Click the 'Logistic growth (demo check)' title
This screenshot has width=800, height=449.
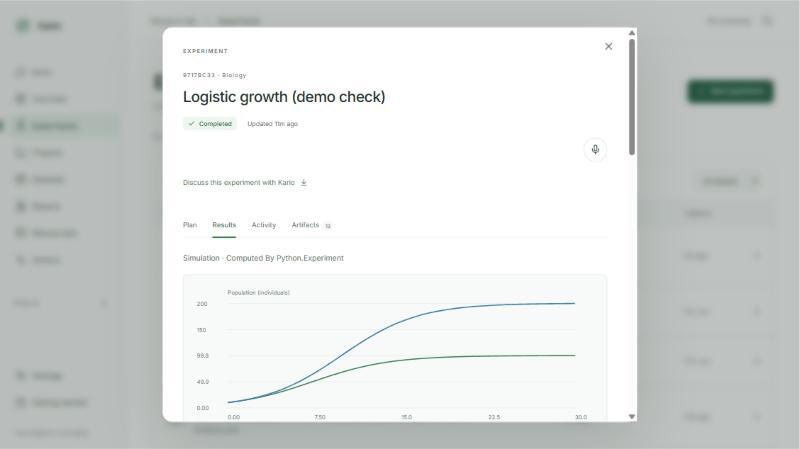coord(284,97)
